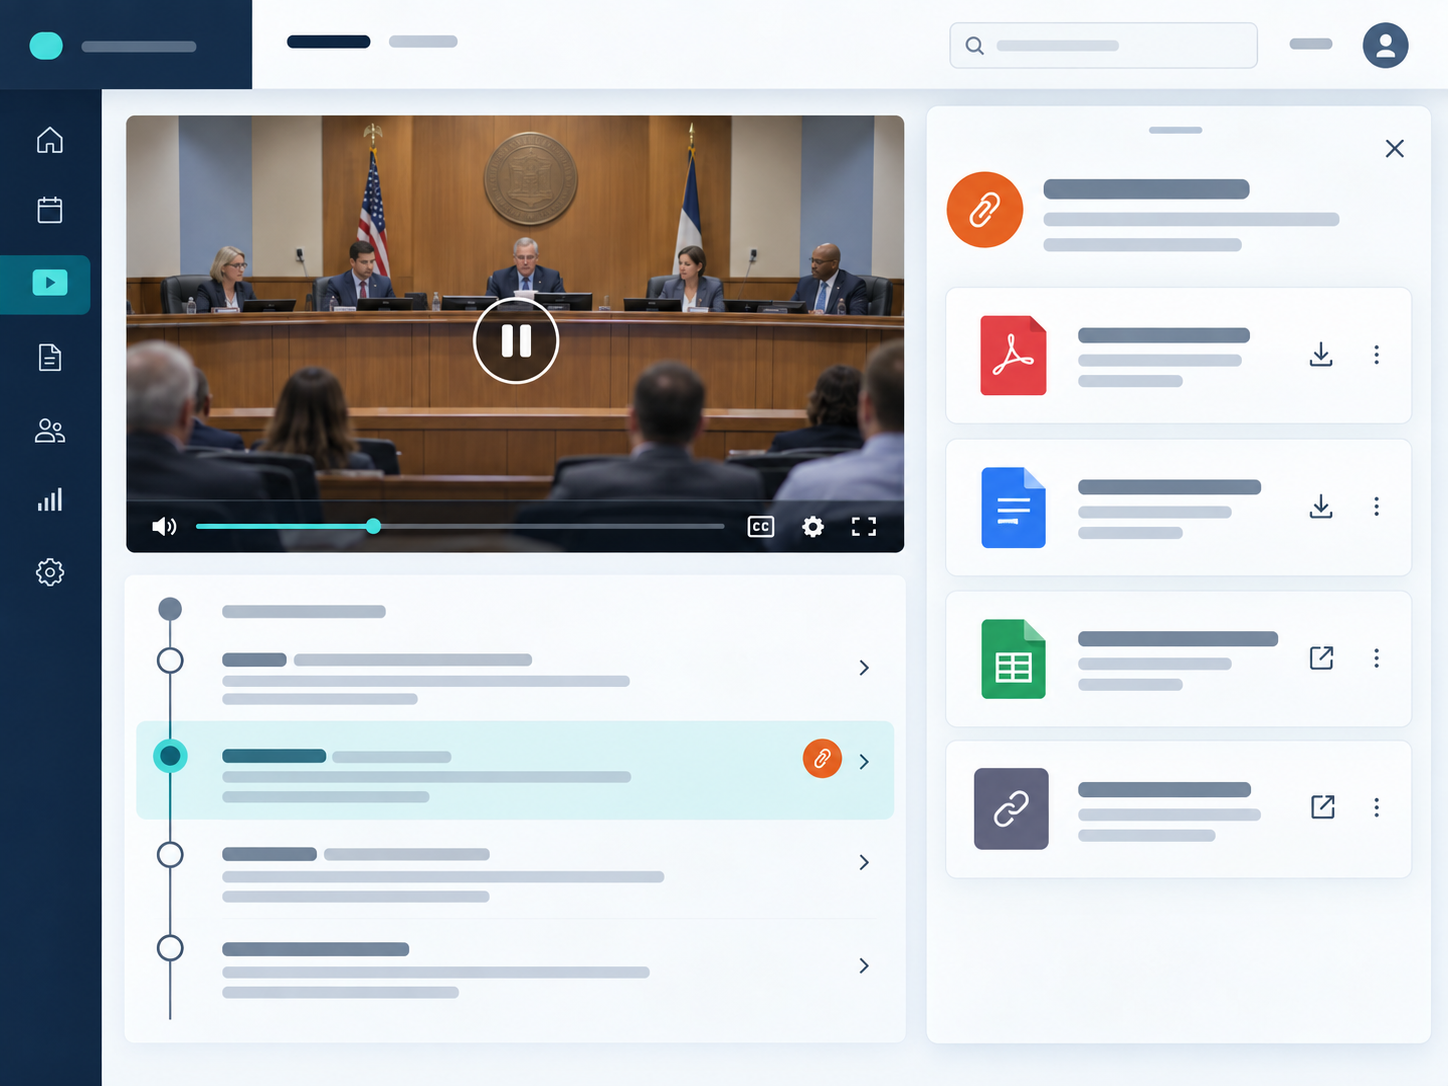Expand the timeline row just above the highlighted one
The width and height of the screenshot is (1448, 1086).
click(x=864, y=668)
